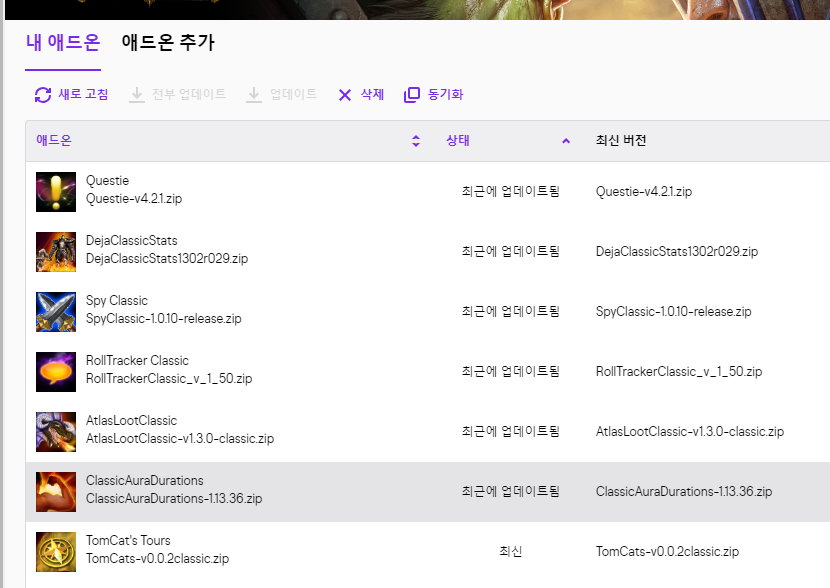Click the sync (동기화) icon
The width and height of the screenshot is (830, 588).
click(412, 95)
